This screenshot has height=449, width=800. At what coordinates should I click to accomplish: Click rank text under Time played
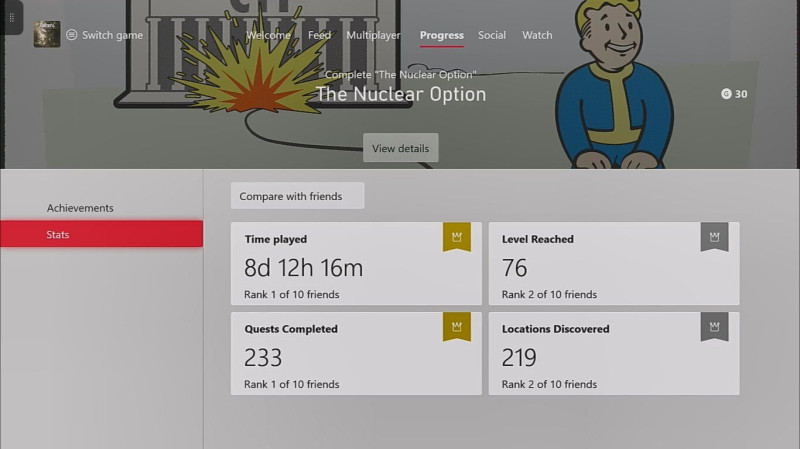291,294
